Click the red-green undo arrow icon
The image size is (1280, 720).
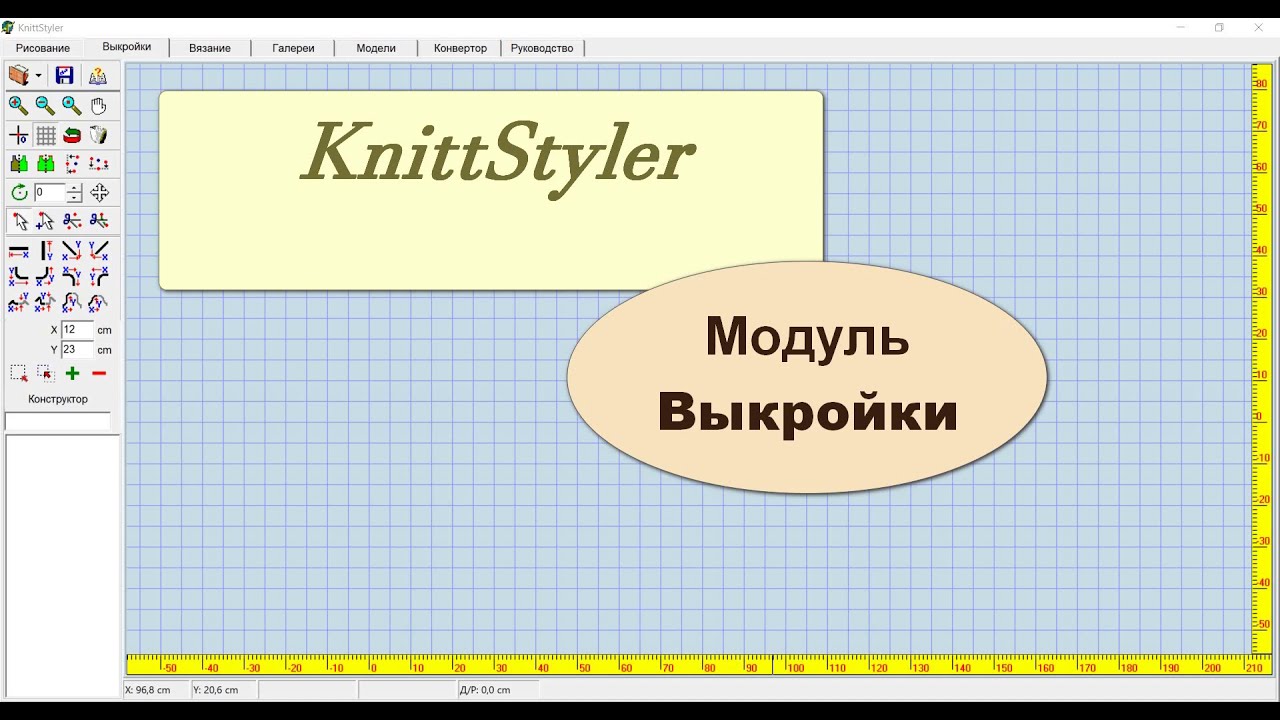[x=72, y=135]
